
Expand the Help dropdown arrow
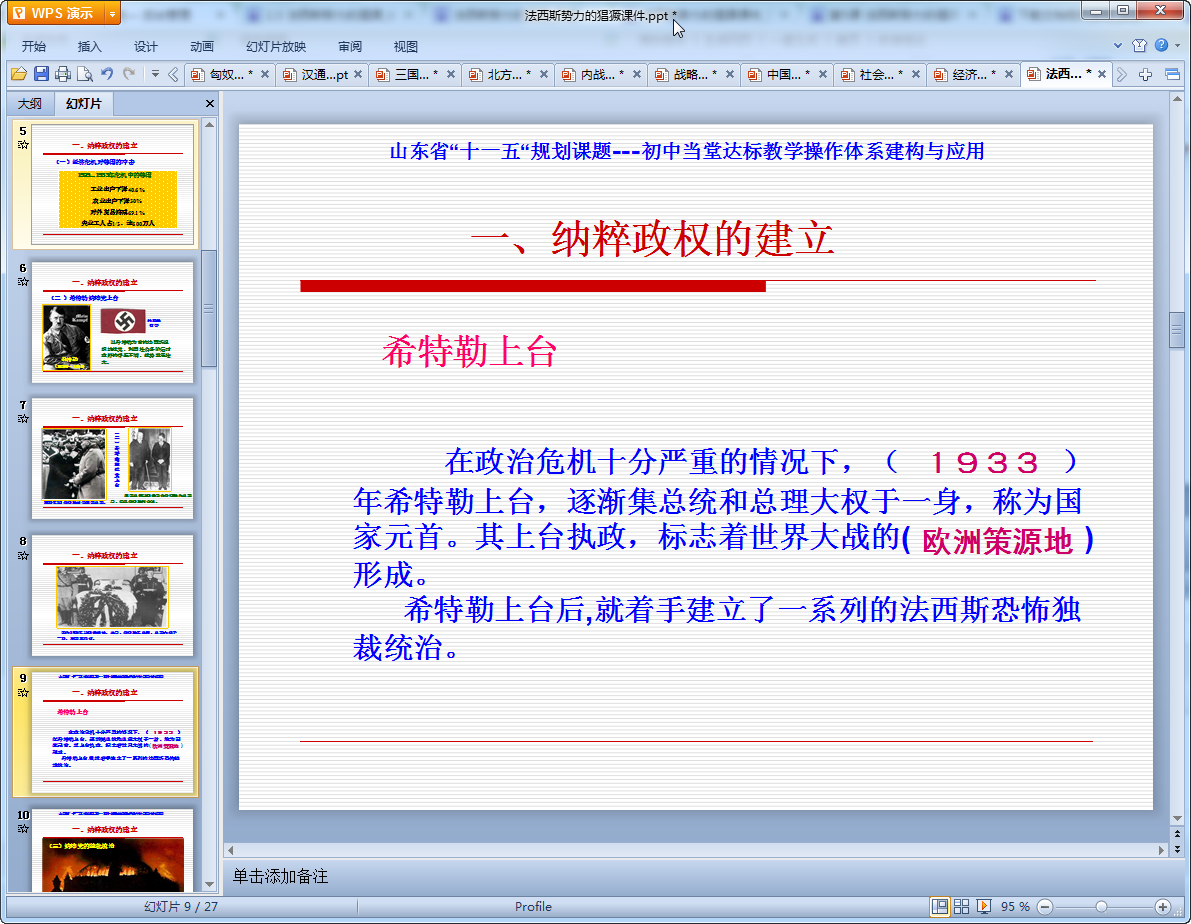tap(1177, 46)
